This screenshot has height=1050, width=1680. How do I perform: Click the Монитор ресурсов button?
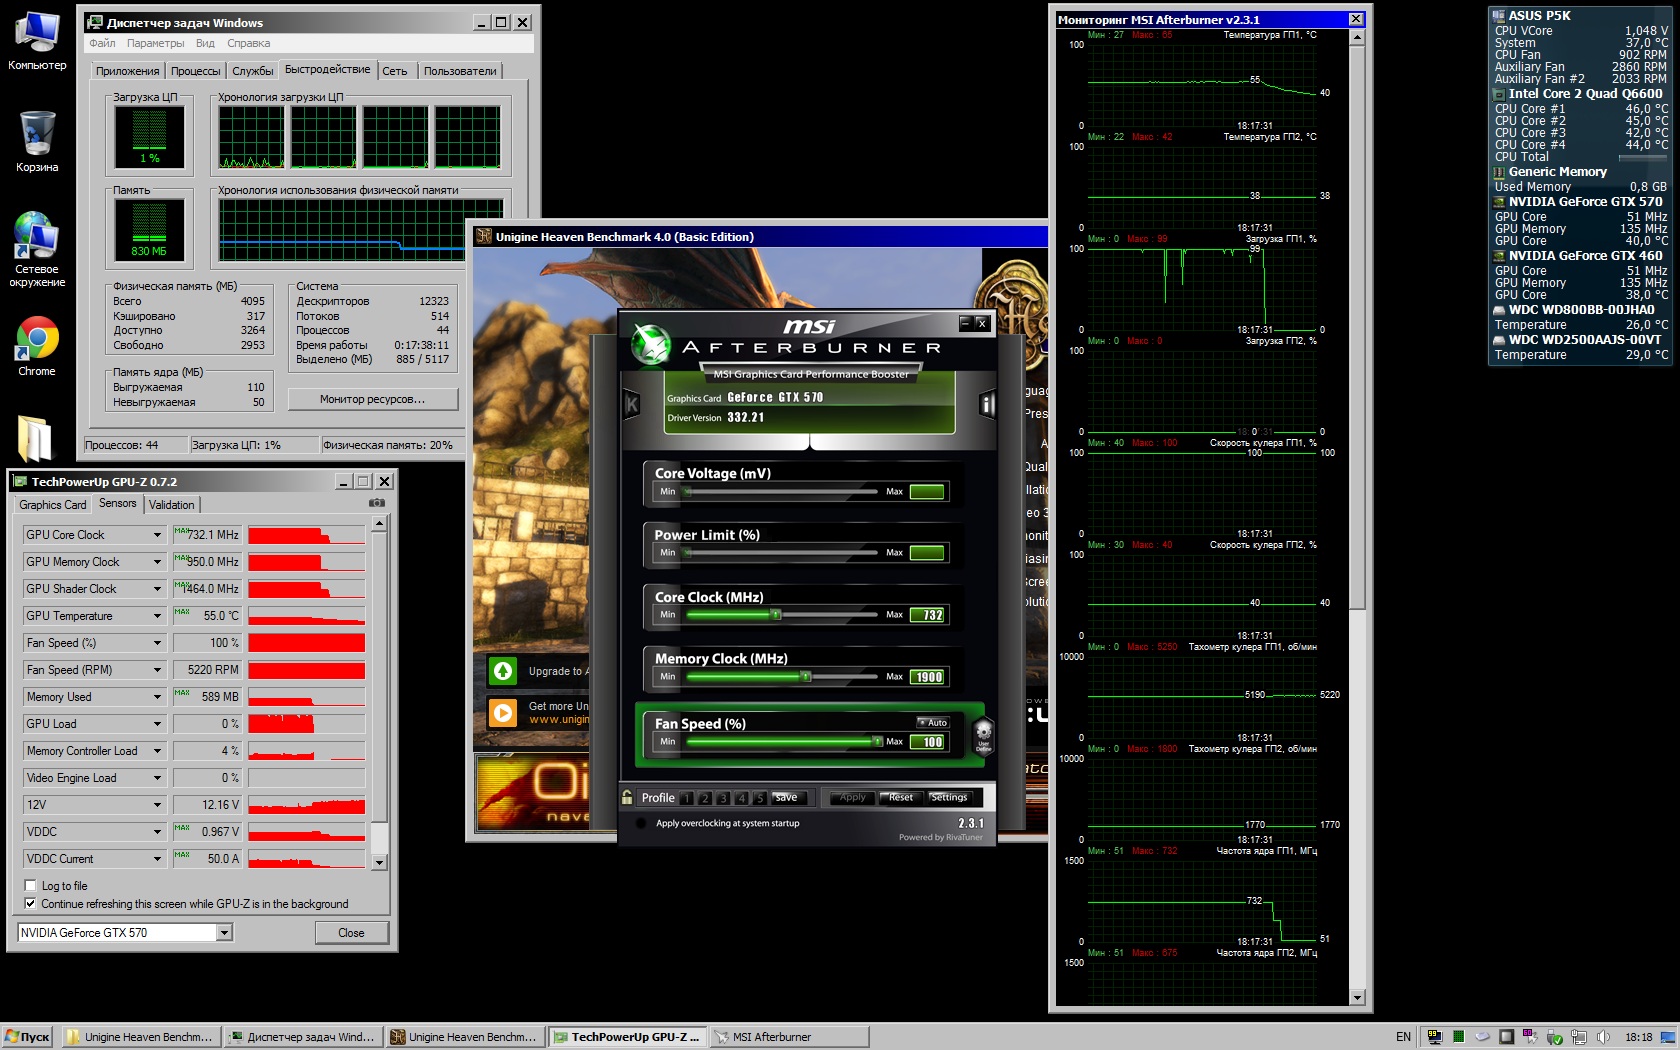click(373, 399)
